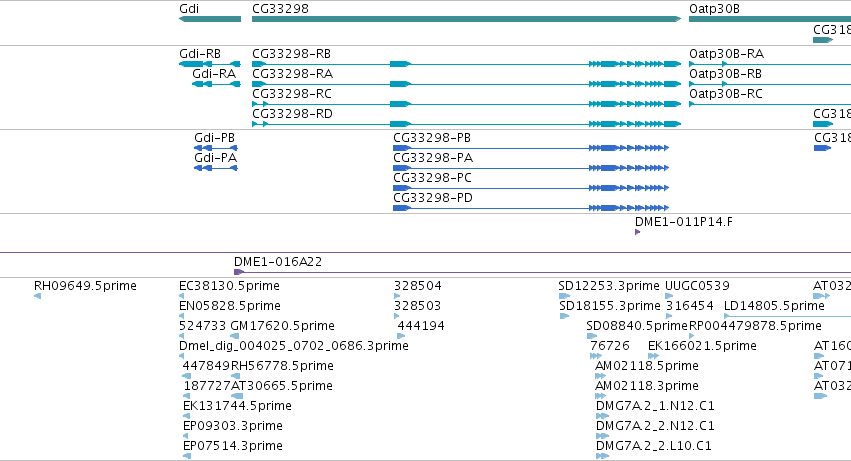The height and width of the screenshot is (461, 851).
Task: Pick the CG33298-PC protein label
Action: coord(433,178)
